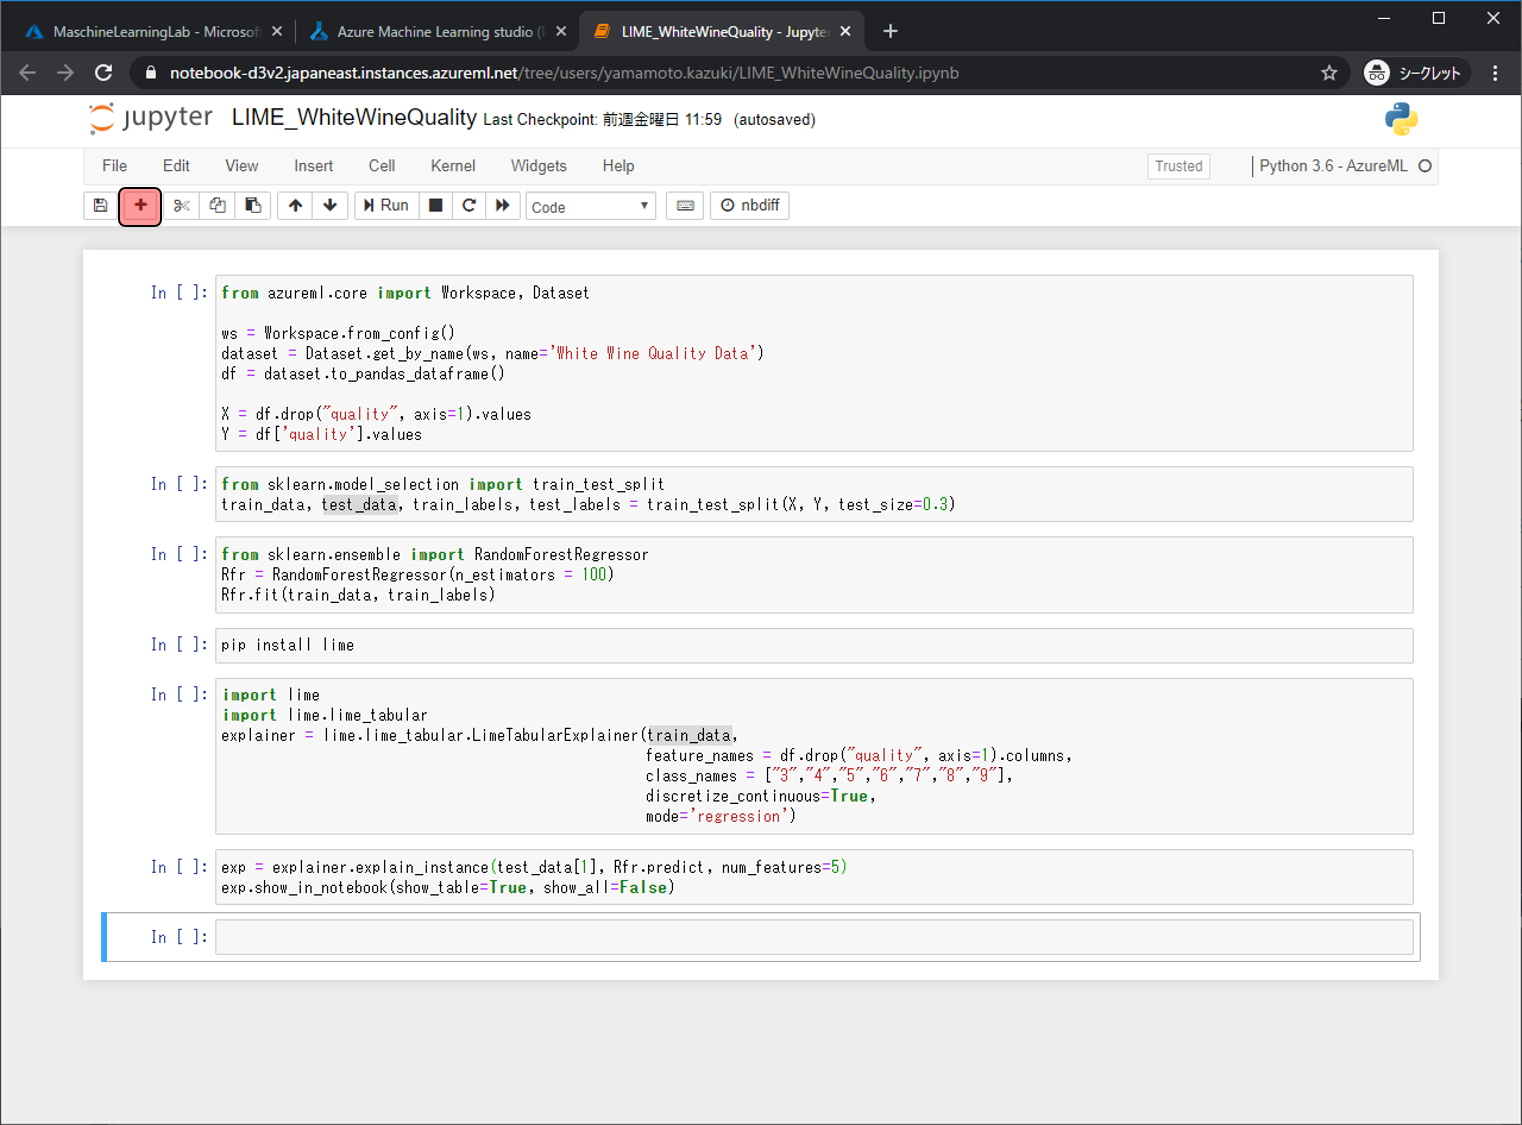Viewport: 1522px width, 1125px height.
Task: Restart kernel and run all cells icon
Action: click(x=503, y=206)
